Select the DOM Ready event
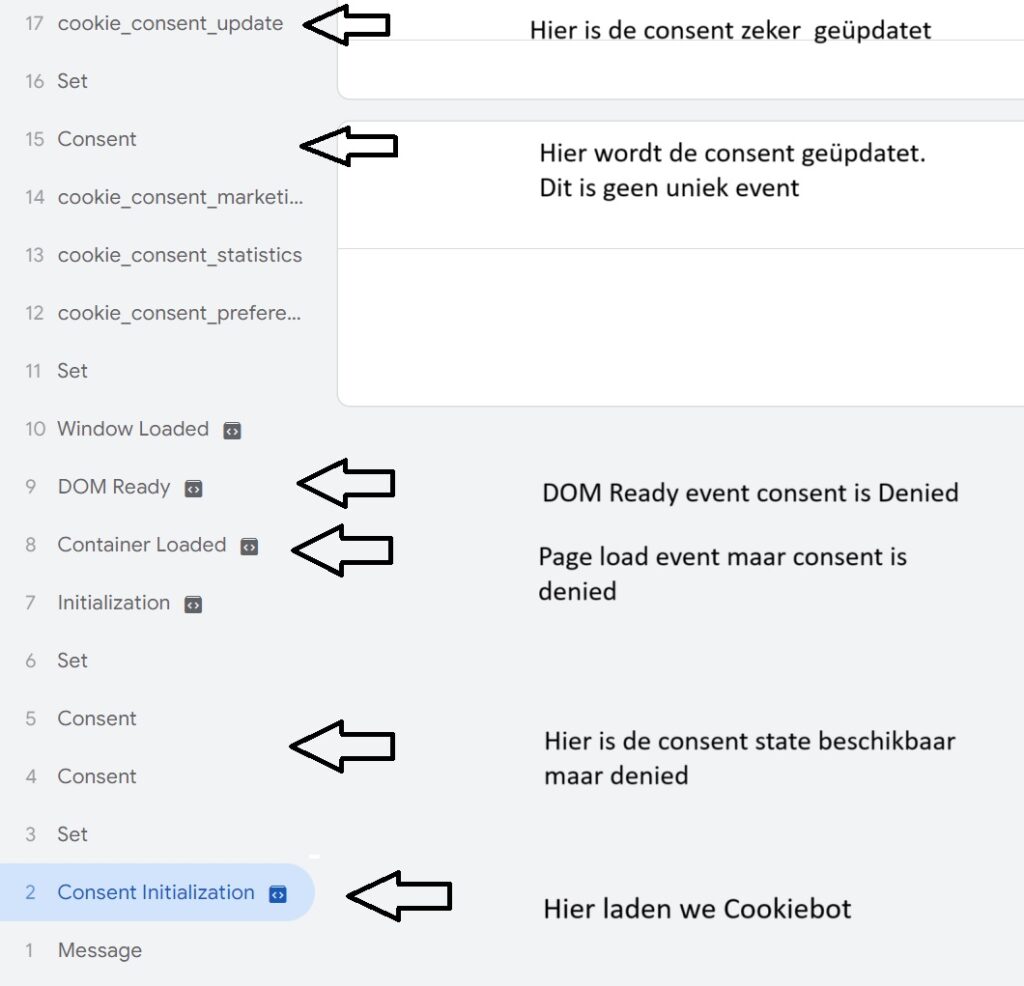The width and height of the screenshot is (1024, 986). coord(113,487)
